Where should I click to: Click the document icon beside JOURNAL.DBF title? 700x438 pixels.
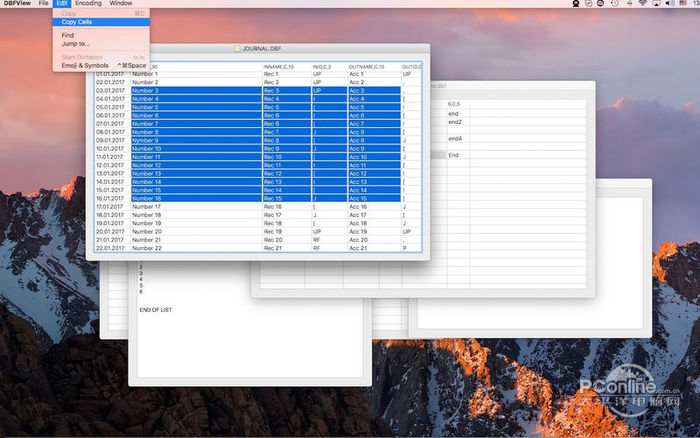237,49
